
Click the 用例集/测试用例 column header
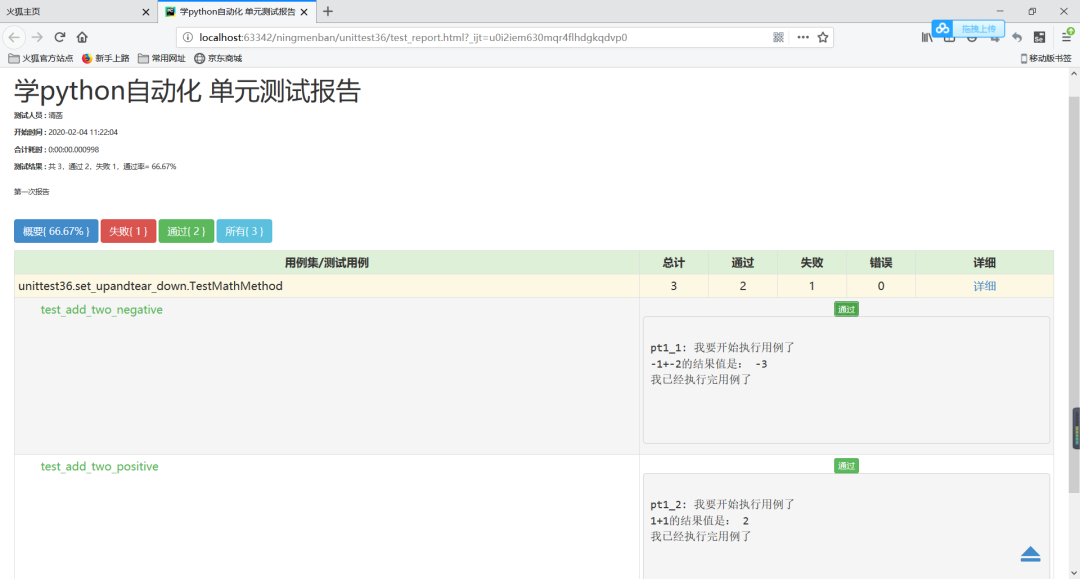coord(326,263)
